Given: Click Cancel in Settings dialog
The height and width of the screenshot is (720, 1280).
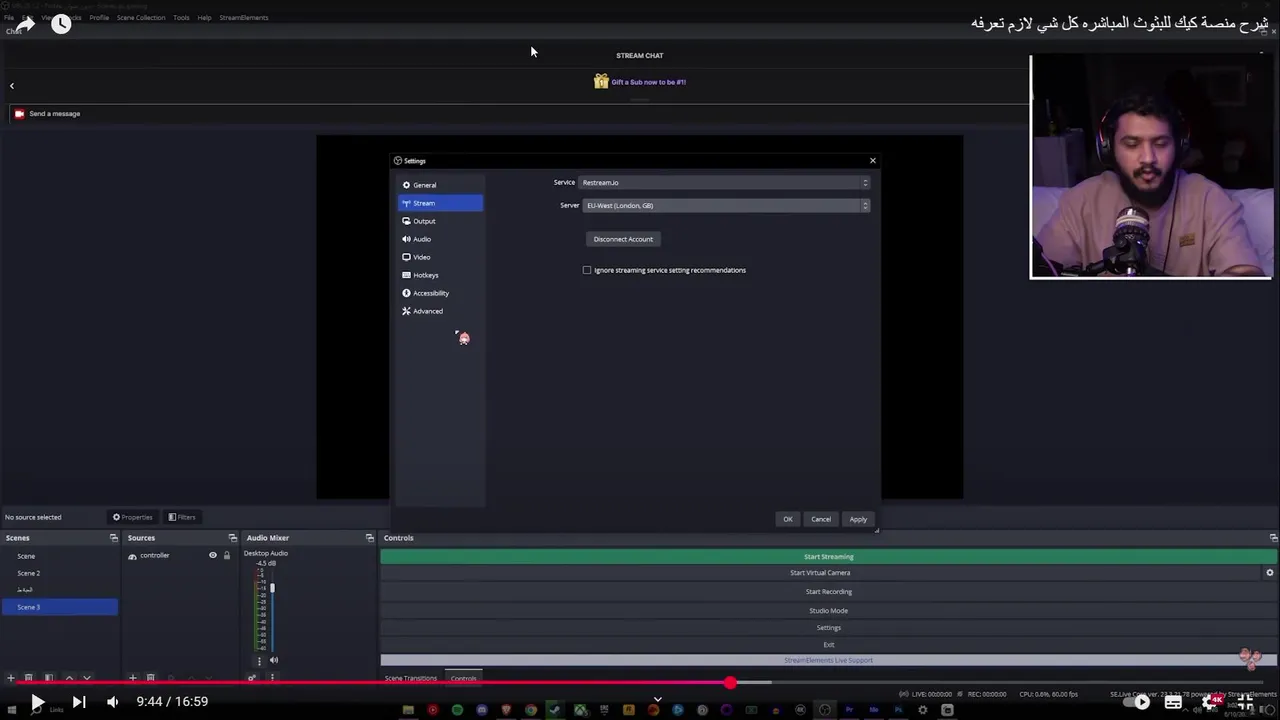Looking at the screenshot, I should (821, 519).
